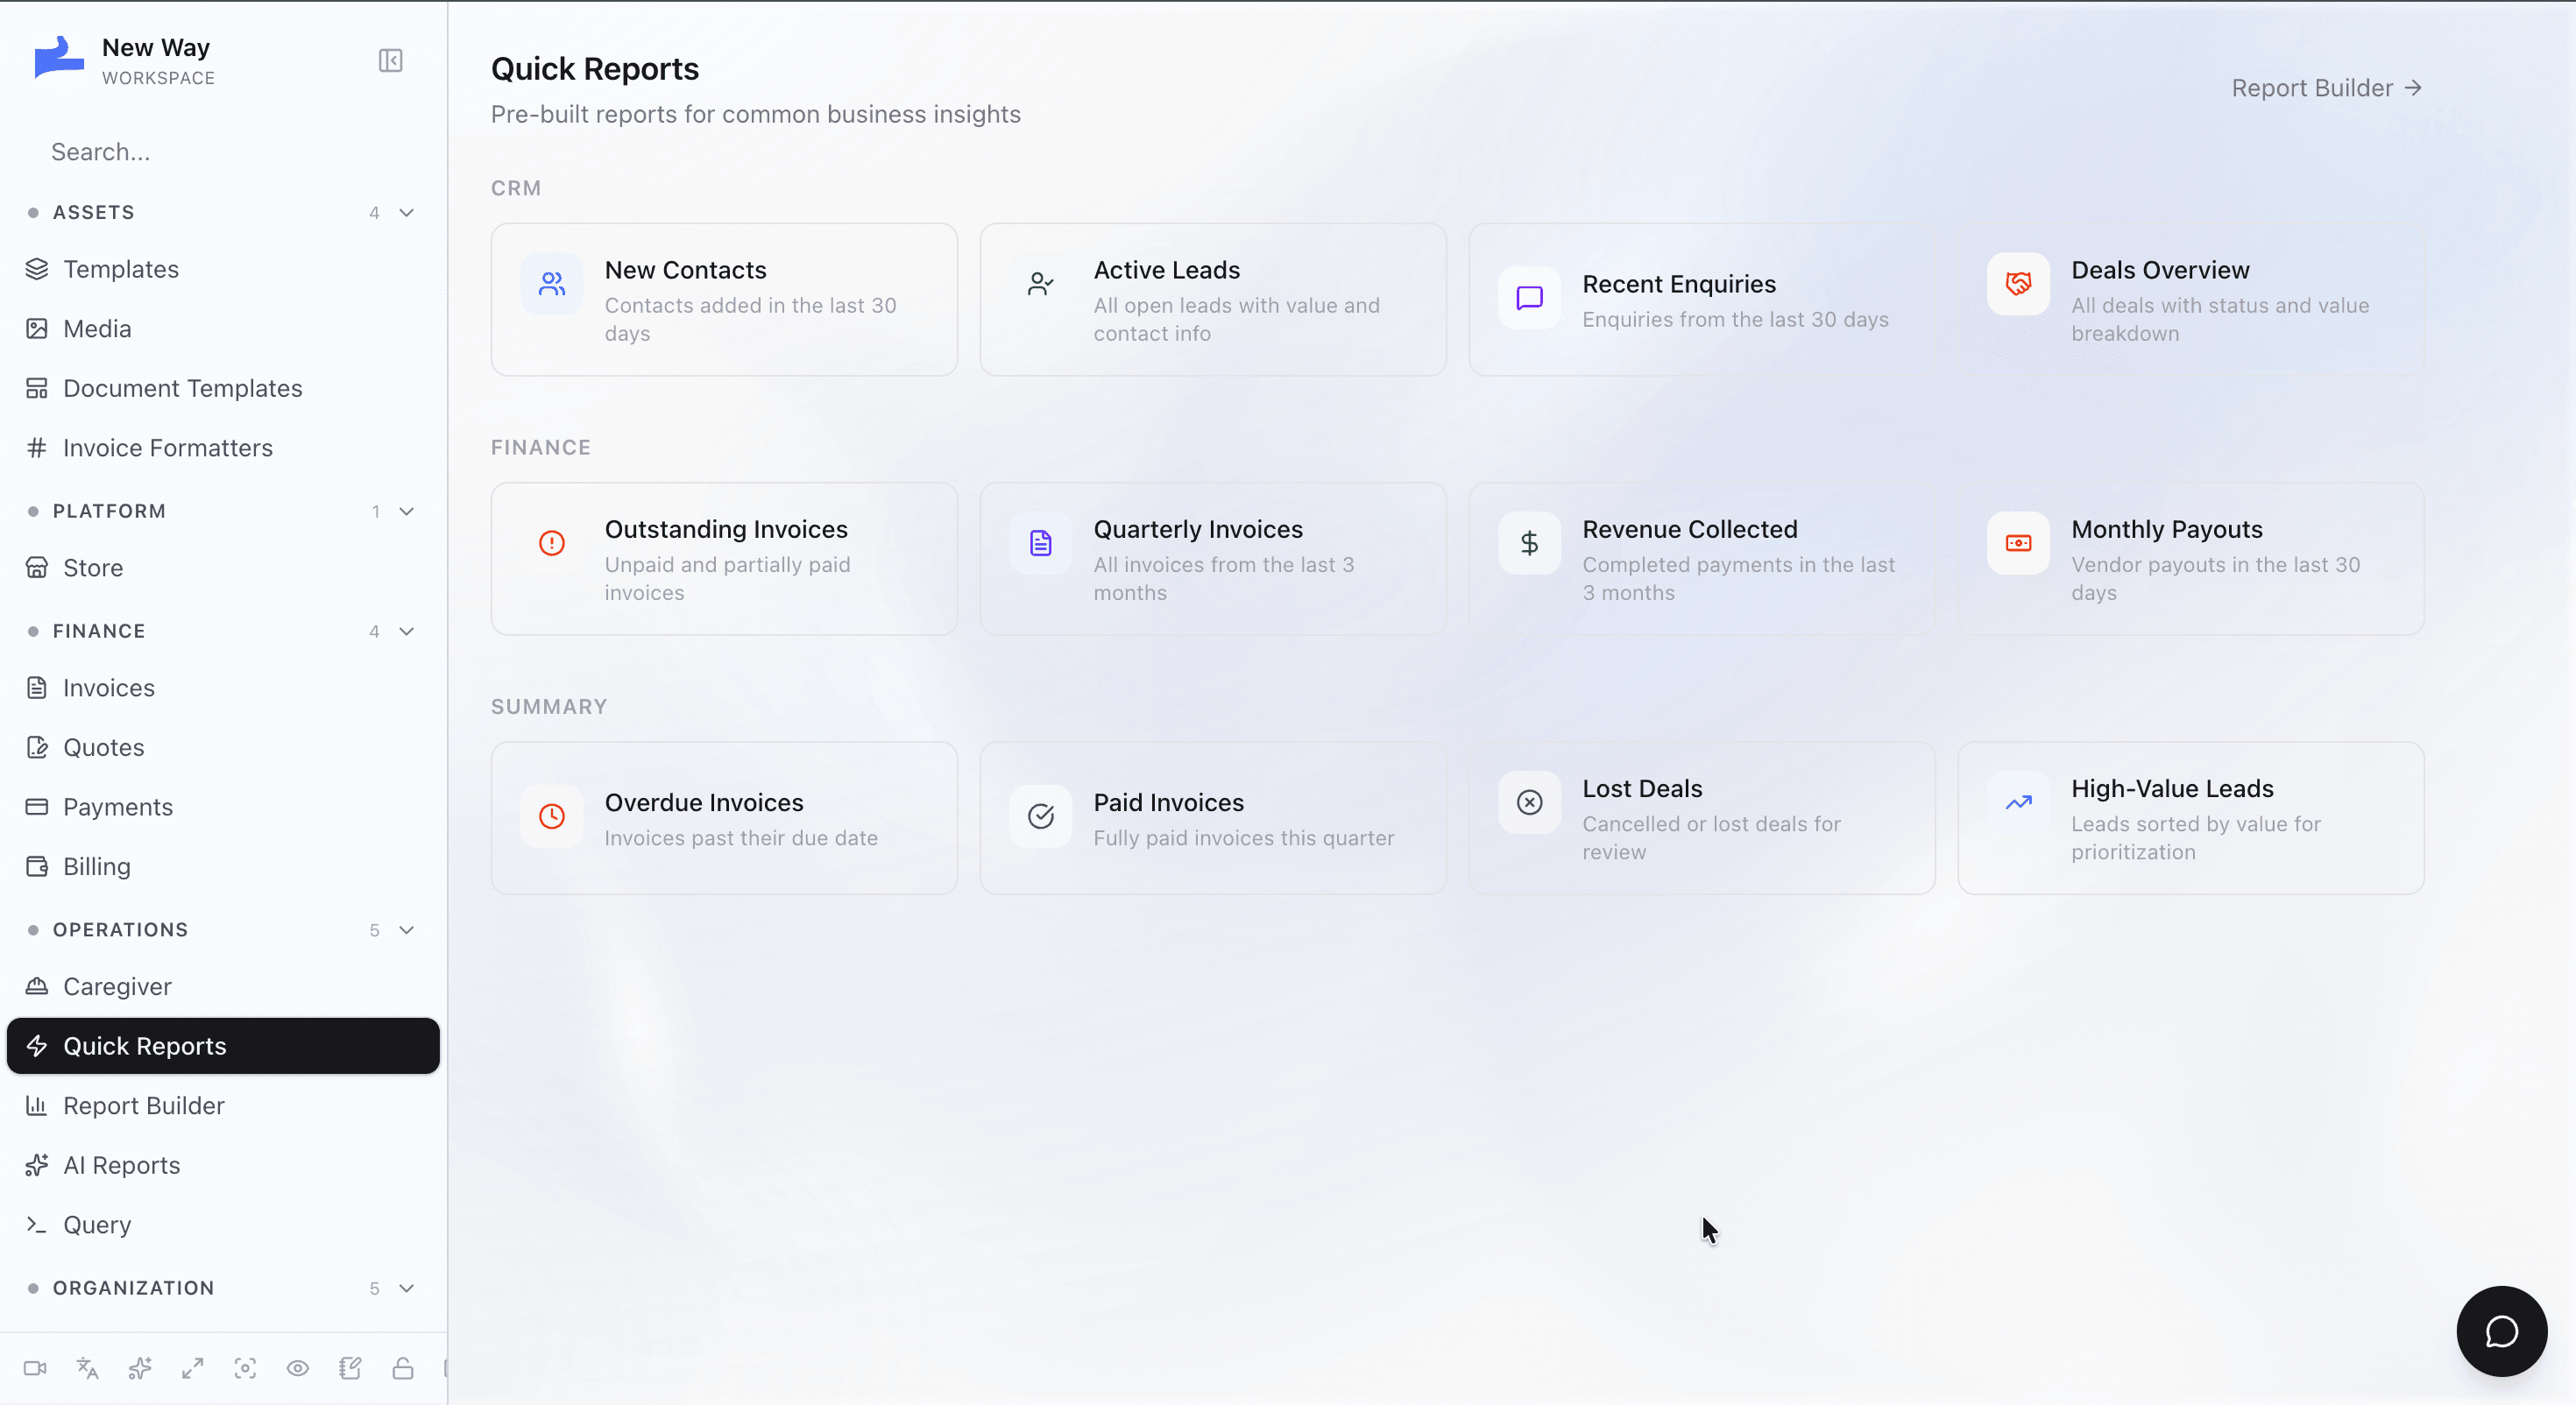Toggle the unlock padlock icon in bottom toolbar

[403, 1369]
